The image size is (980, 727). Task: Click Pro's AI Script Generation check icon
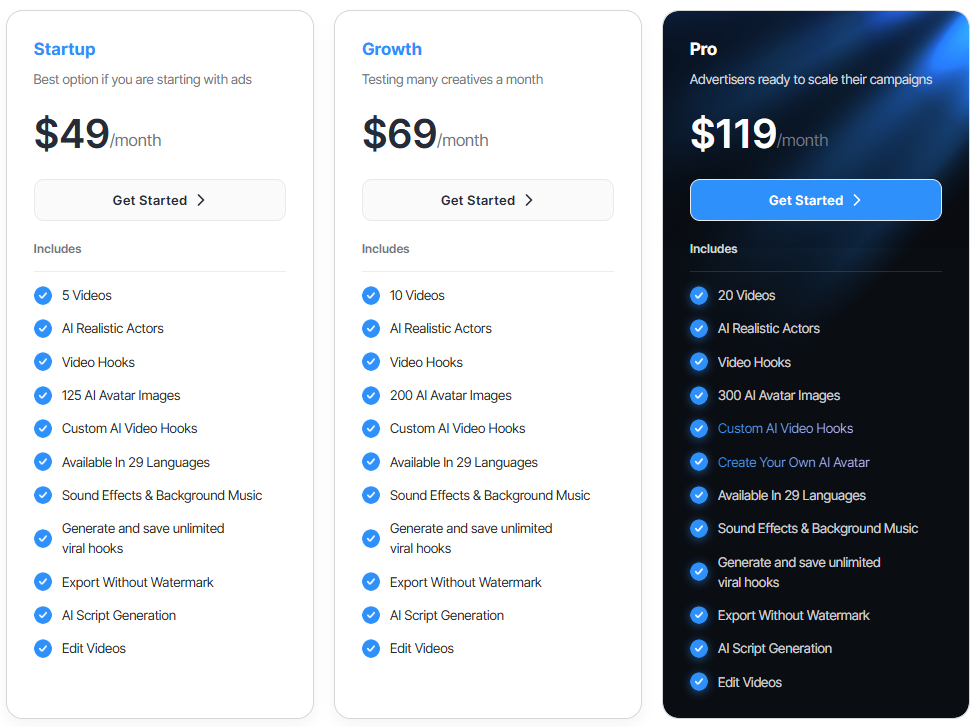coord(699,649)
